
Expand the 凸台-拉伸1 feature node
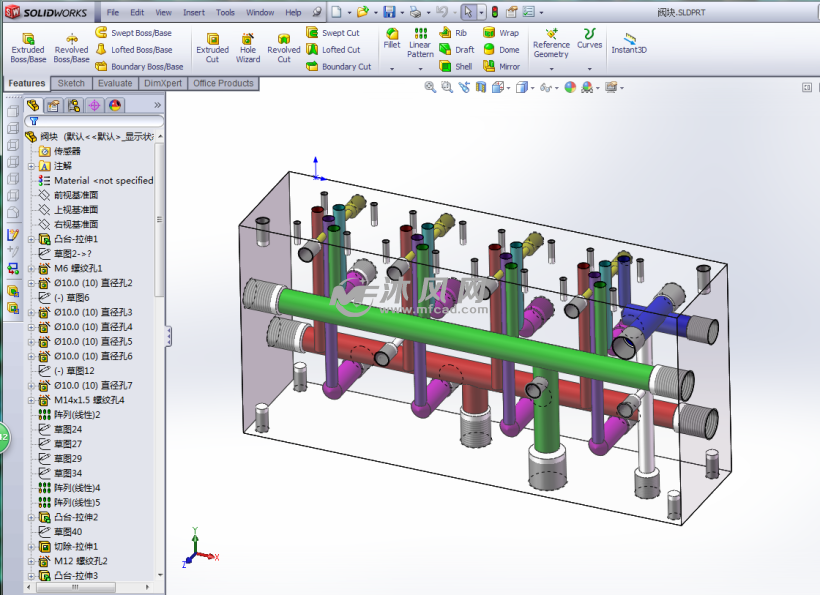coord(31,239)
